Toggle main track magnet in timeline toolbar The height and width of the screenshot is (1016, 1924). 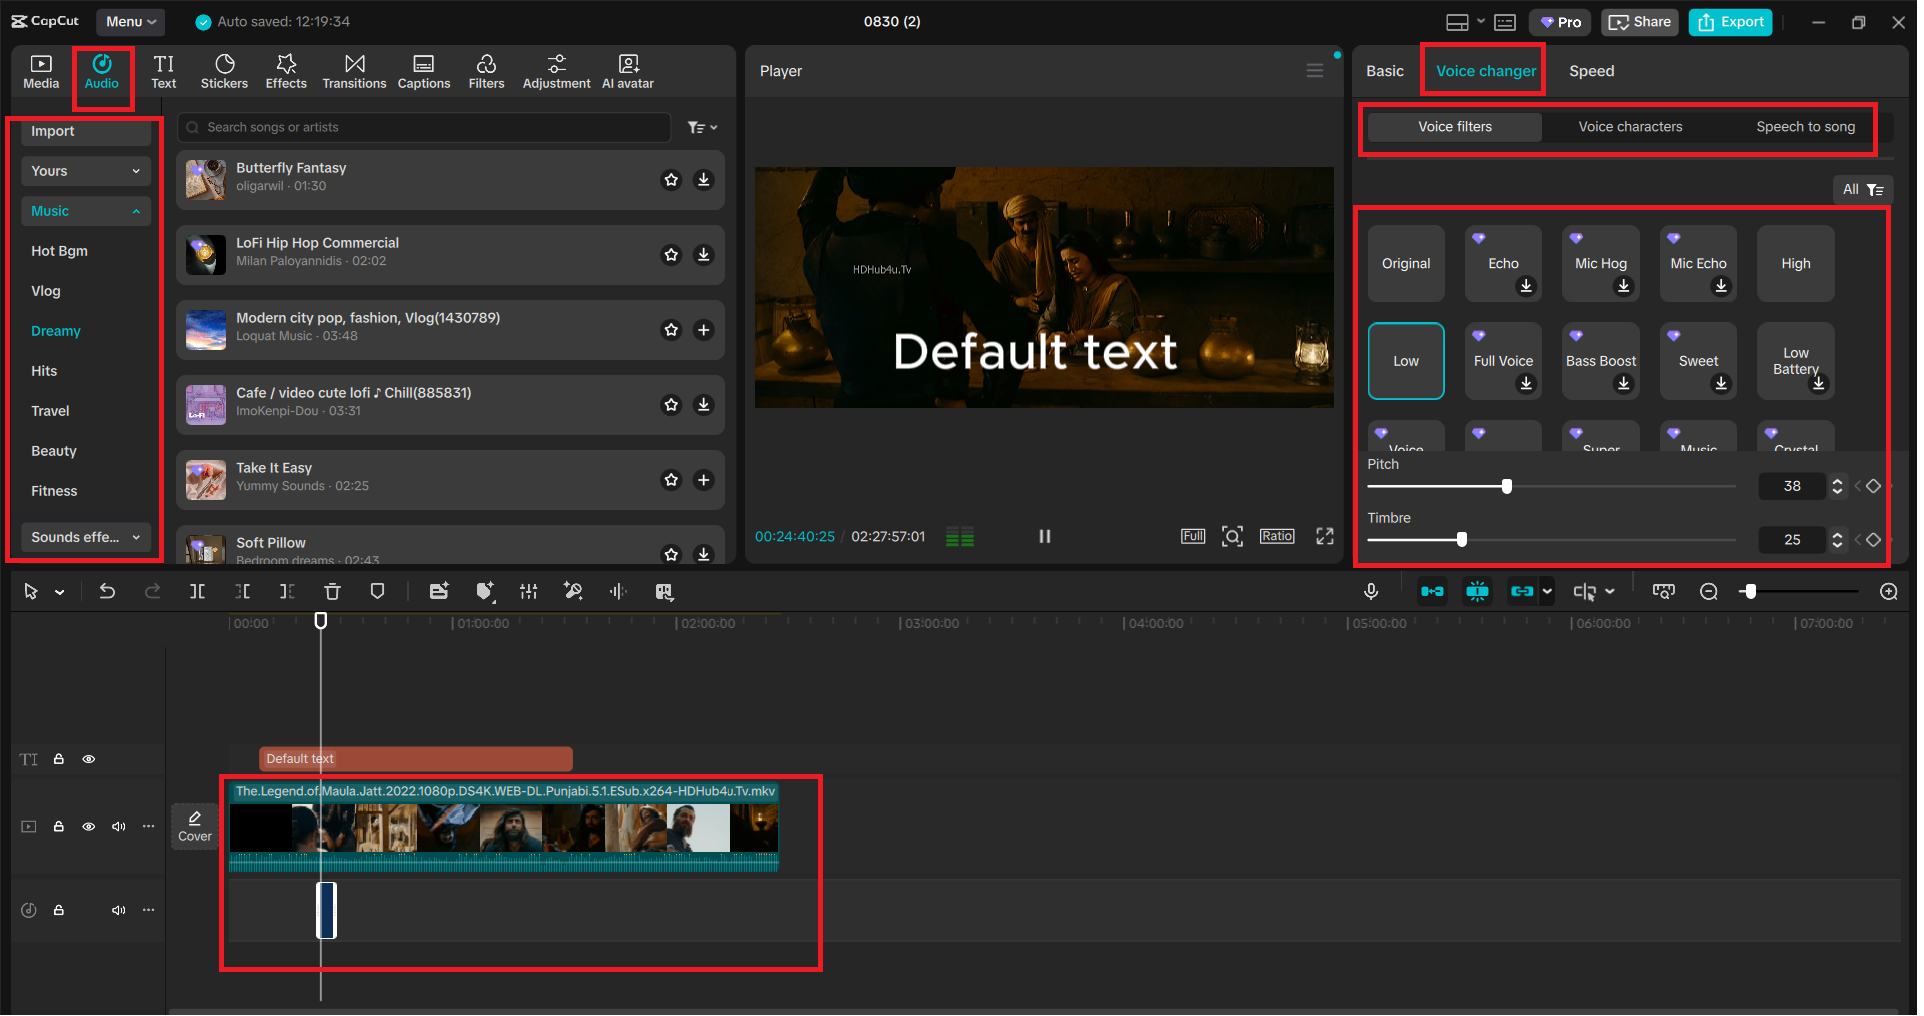[x=1432, y=592]
